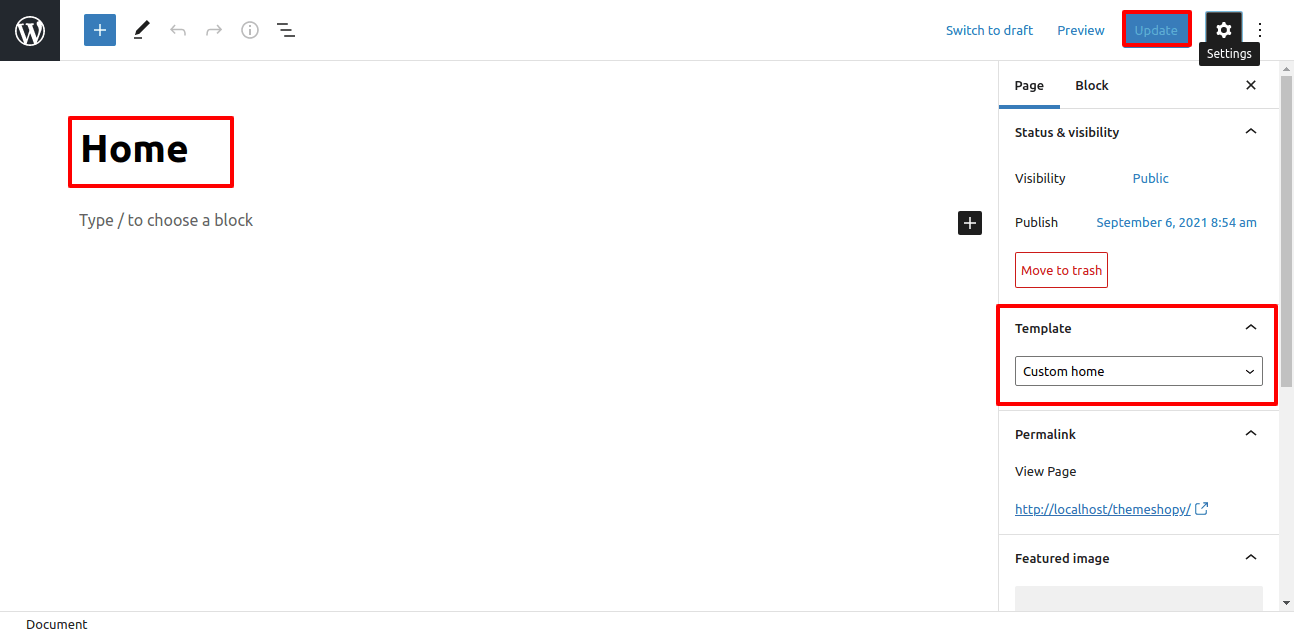Click the Move to trash button
Screen dimensions: 1294x636
coord(1061,270)
